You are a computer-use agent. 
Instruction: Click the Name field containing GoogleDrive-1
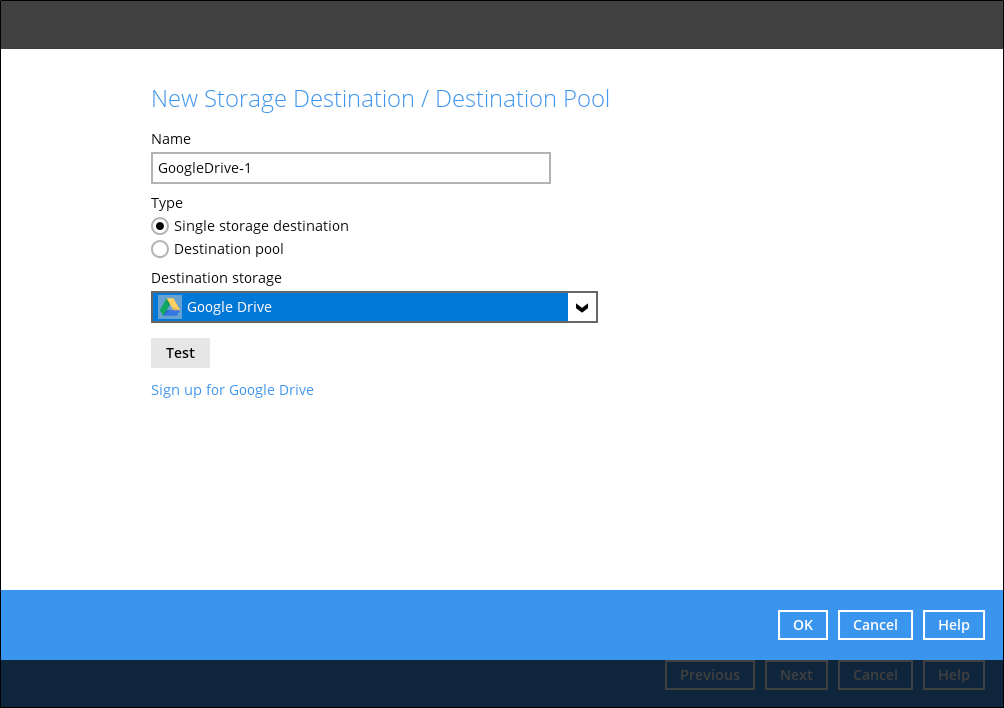point(351,168)
